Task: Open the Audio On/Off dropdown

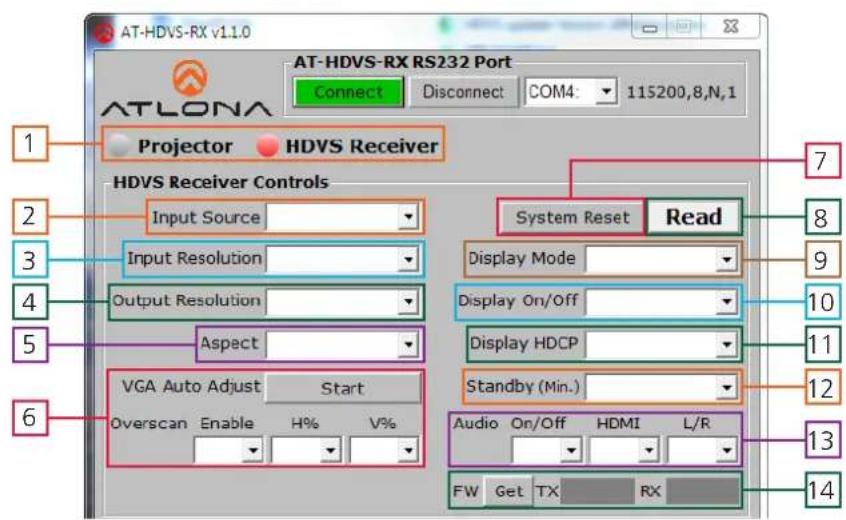Action: 546,450
